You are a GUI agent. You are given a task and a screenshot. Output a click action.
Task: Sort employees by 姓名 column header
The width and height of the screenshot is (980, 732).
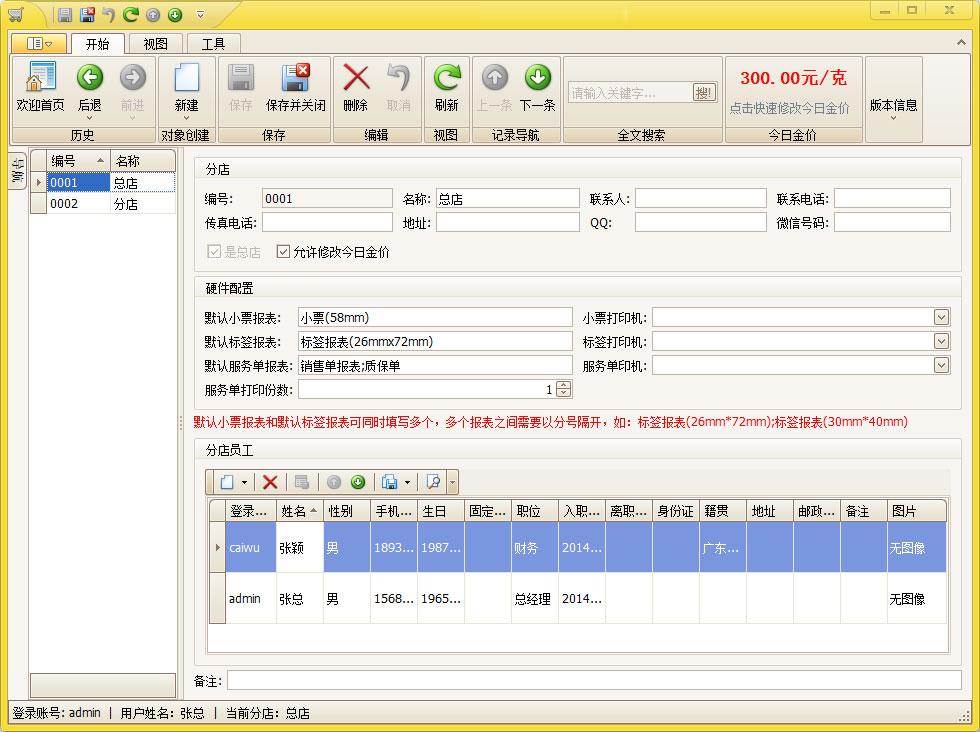pyautogui.click(x=299, y=511)
